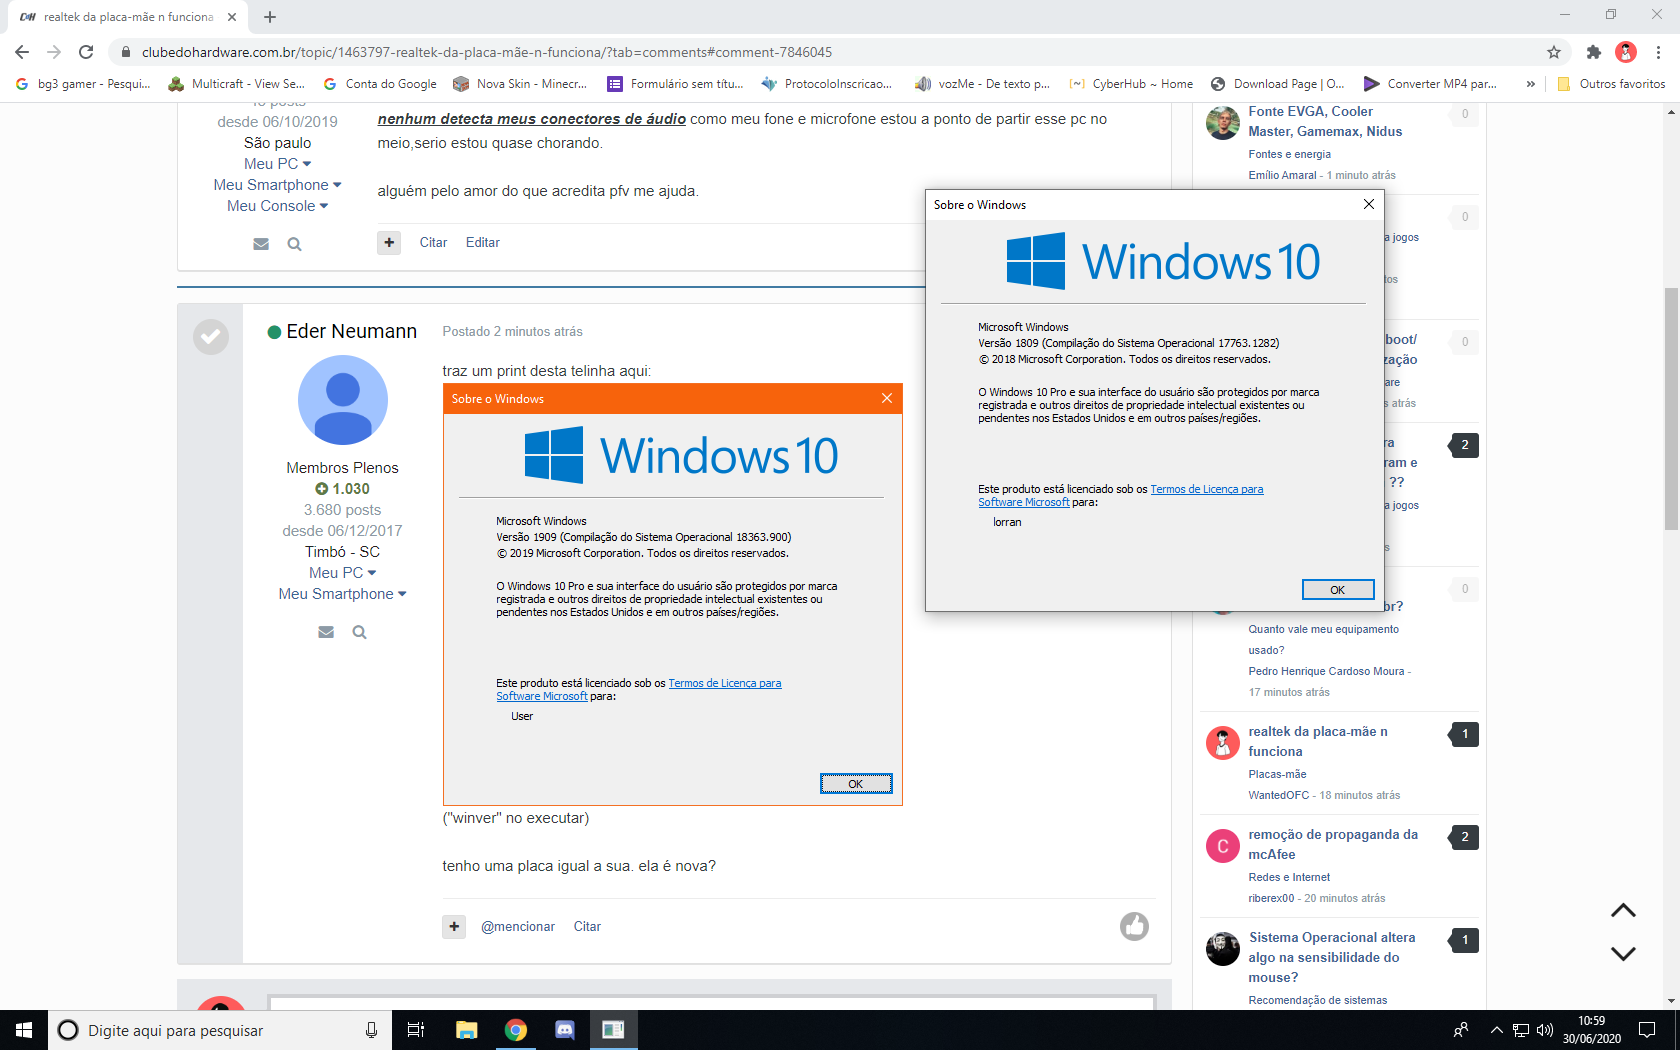The height and width of the screenshot is (1050, 1680).
Task: Show hidden system tray icons
Action: pyautogui.click(x=1496, y=1030)
